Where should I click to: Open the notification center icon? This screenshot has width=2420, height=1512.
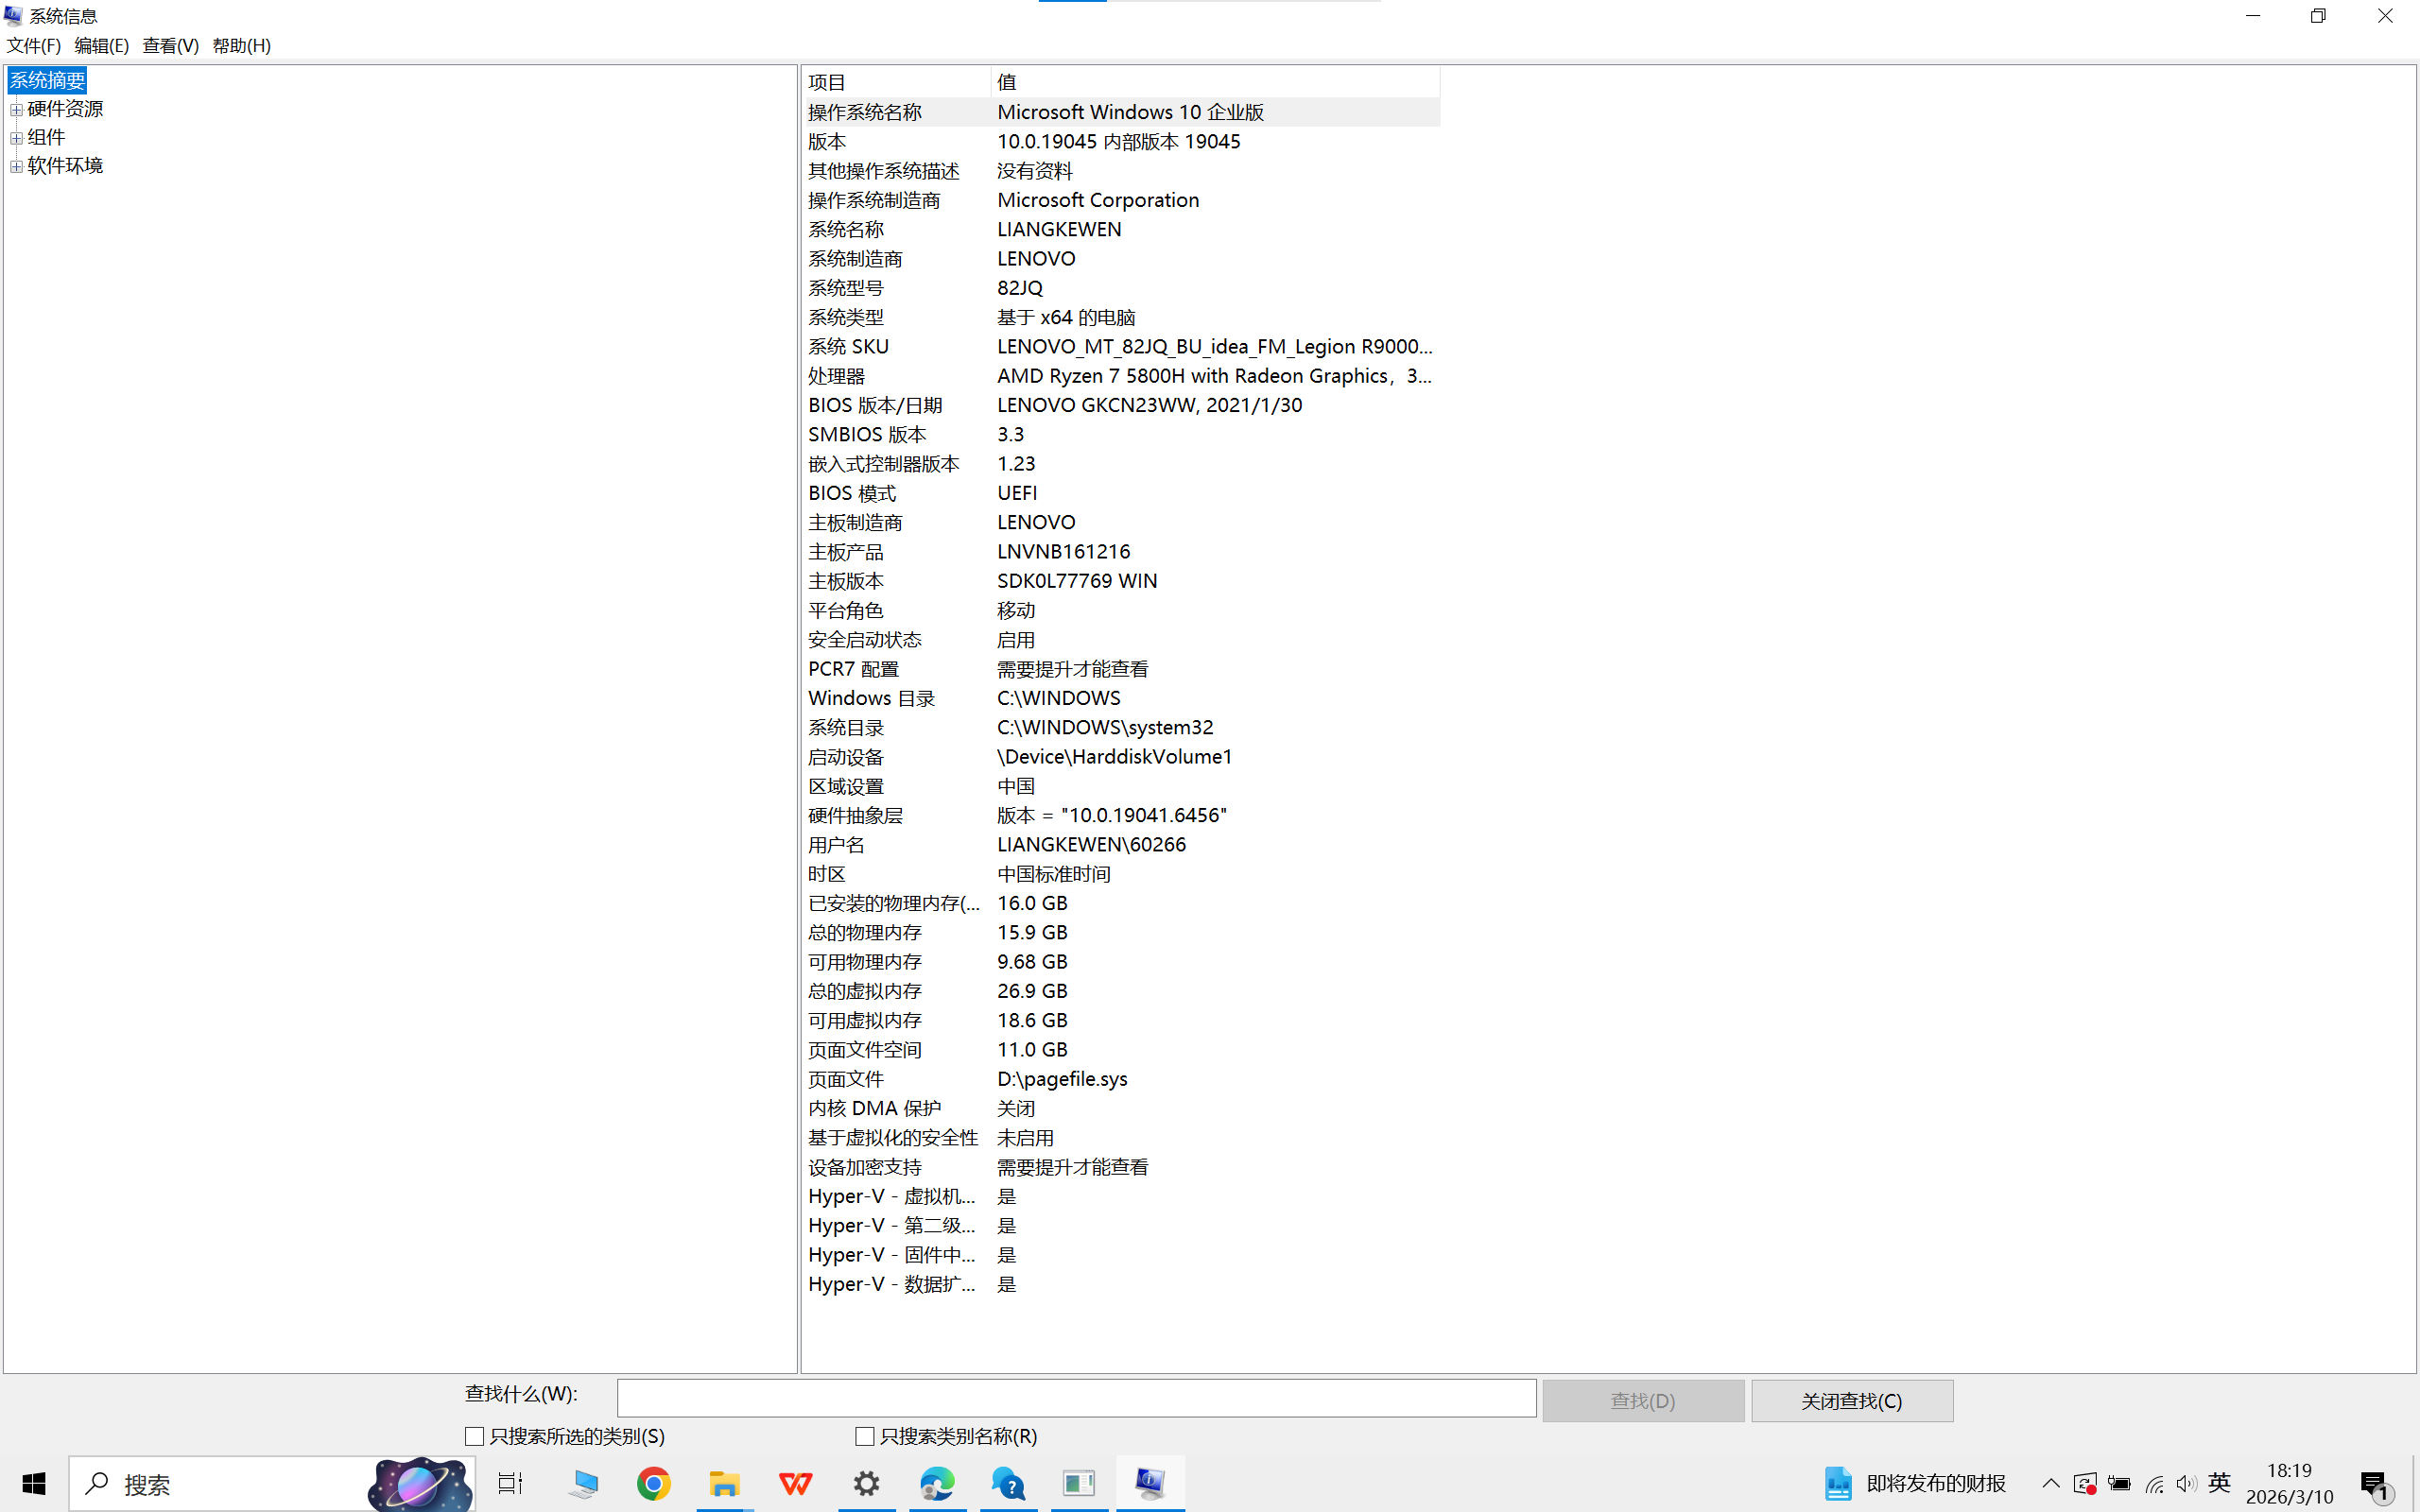point(2375,1485)
